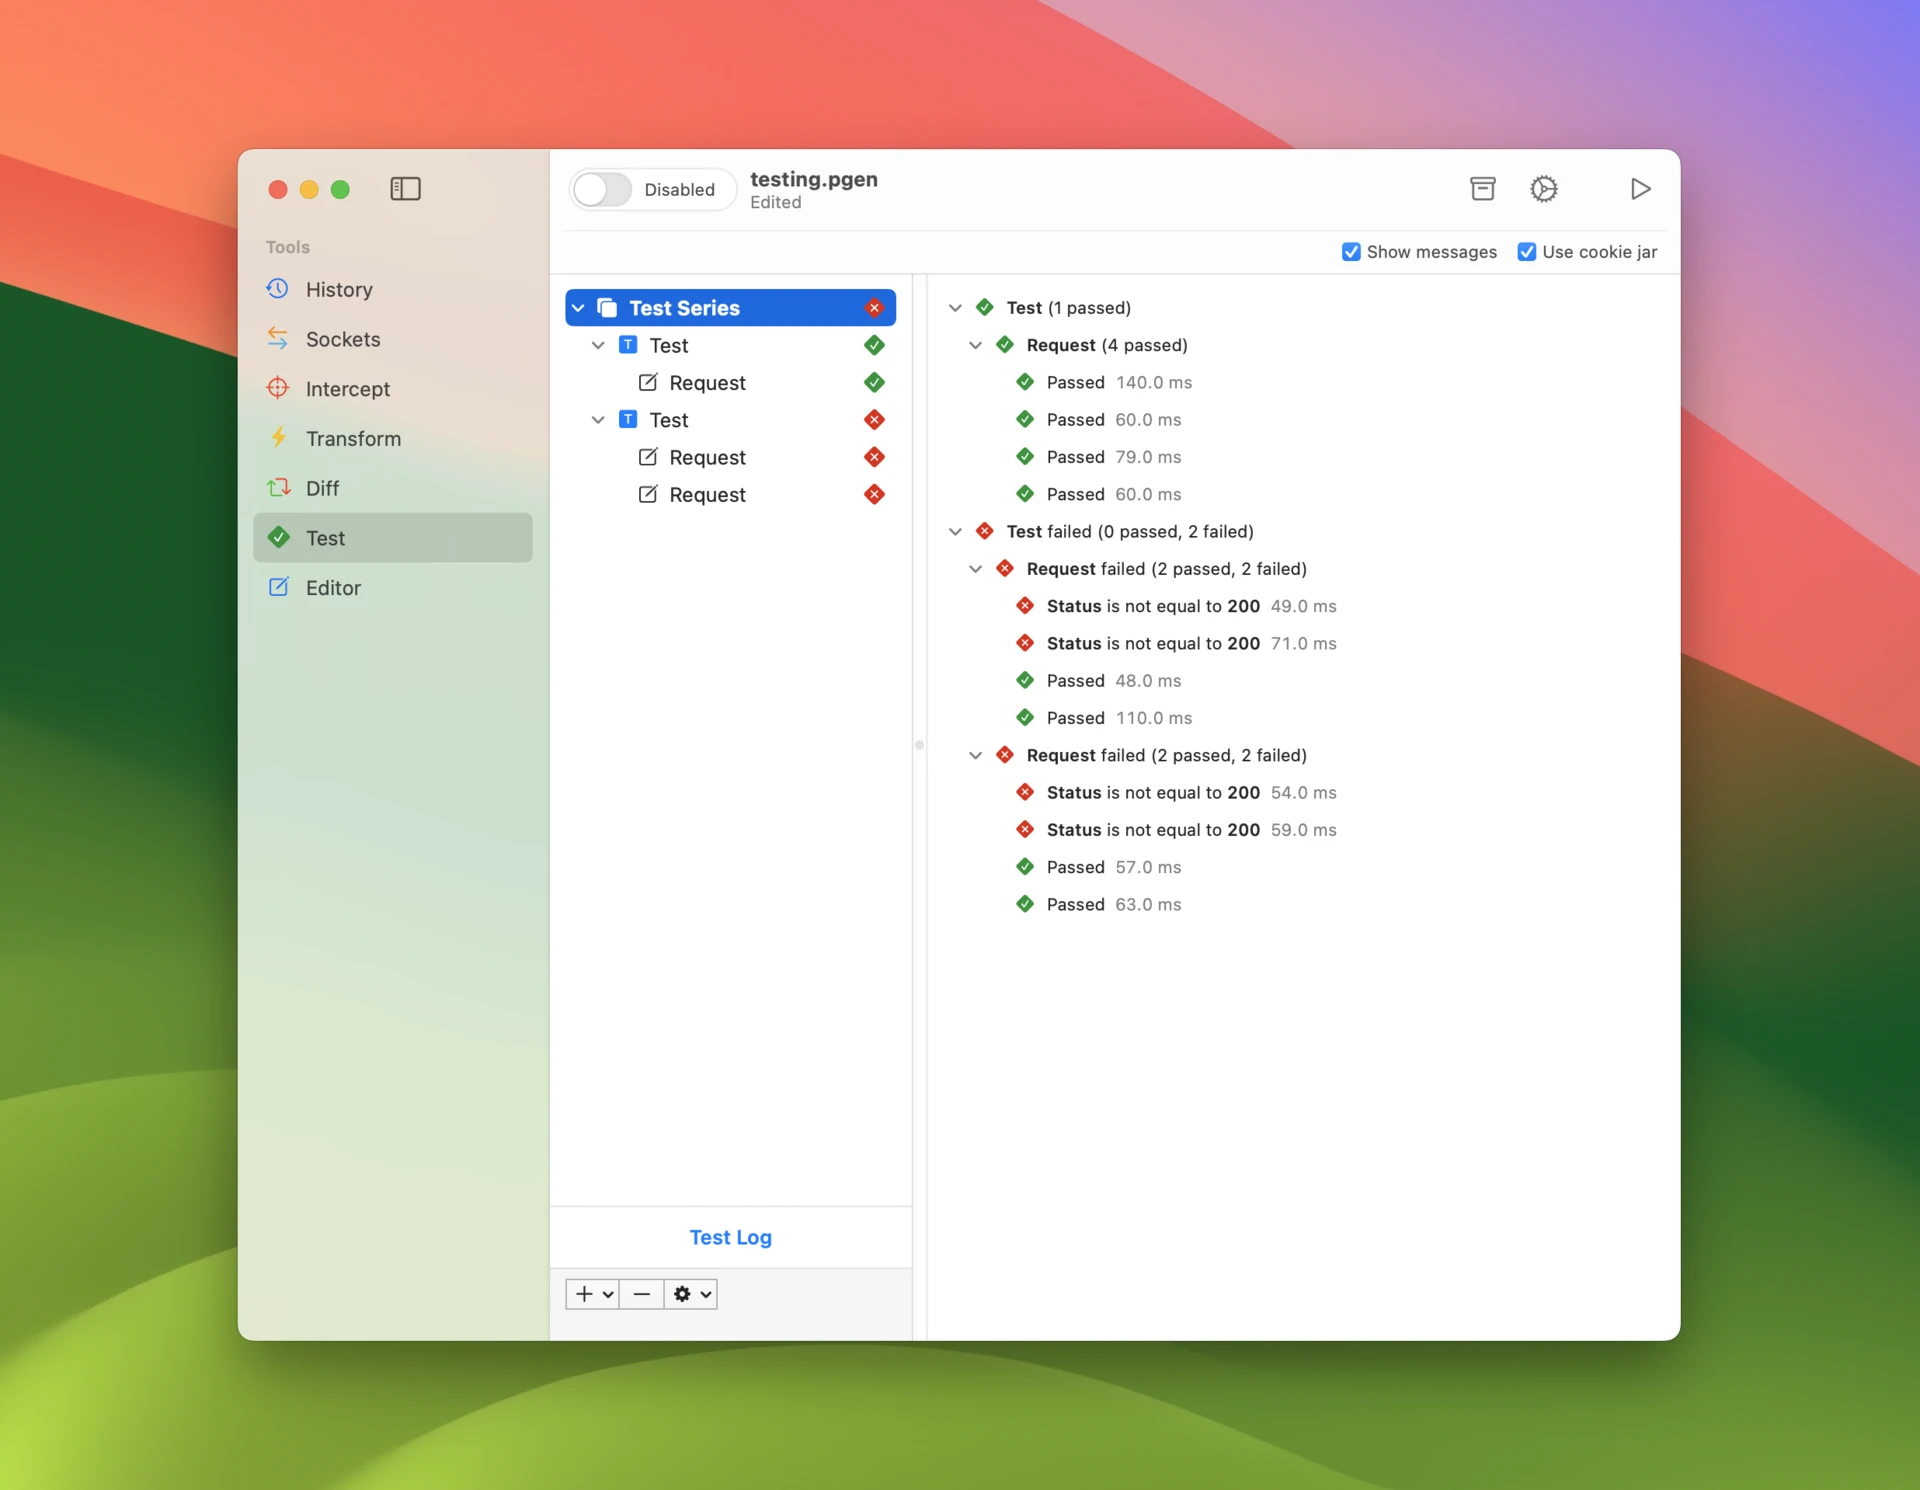The height and width of the screenshot is (1490, 1920).
Task: Open the History tool
Action: (x=338, y=289)
